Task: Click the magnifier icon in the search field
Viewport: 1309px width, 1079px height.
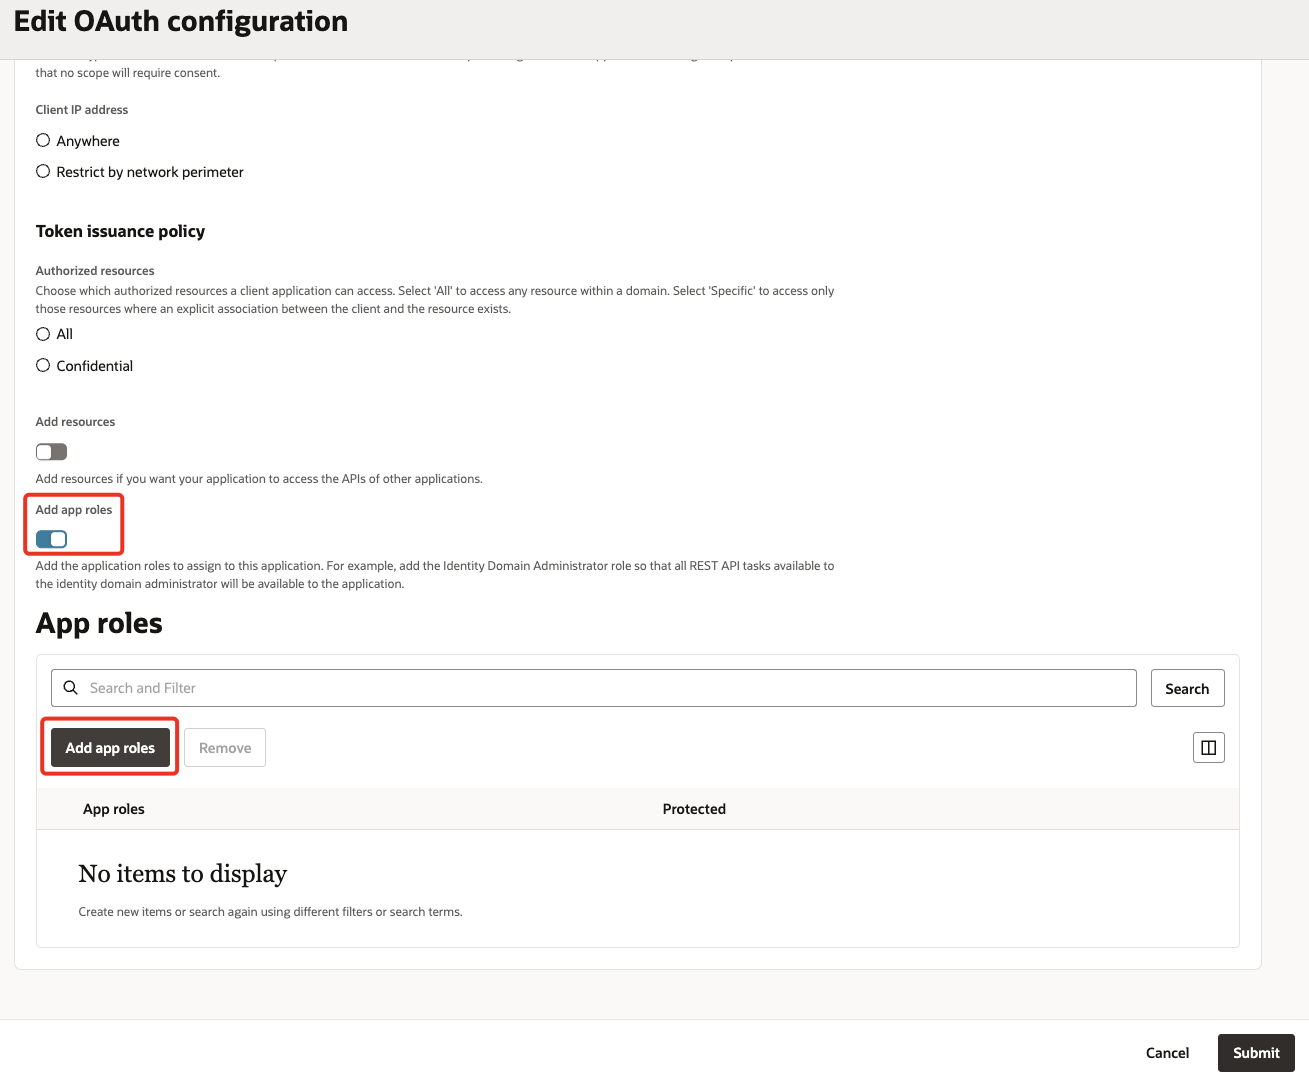Action: [x=70, y=687]
